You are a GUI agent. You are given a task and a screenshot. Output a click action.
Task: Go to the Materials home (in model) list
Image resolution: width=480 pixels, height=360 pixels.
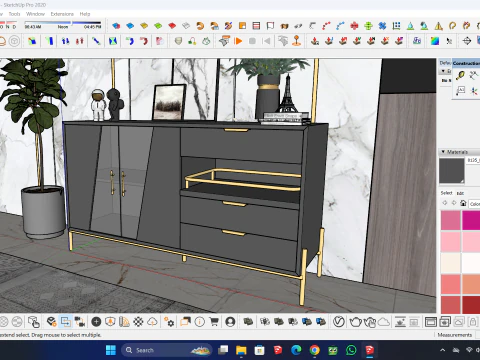pos(463,203)
